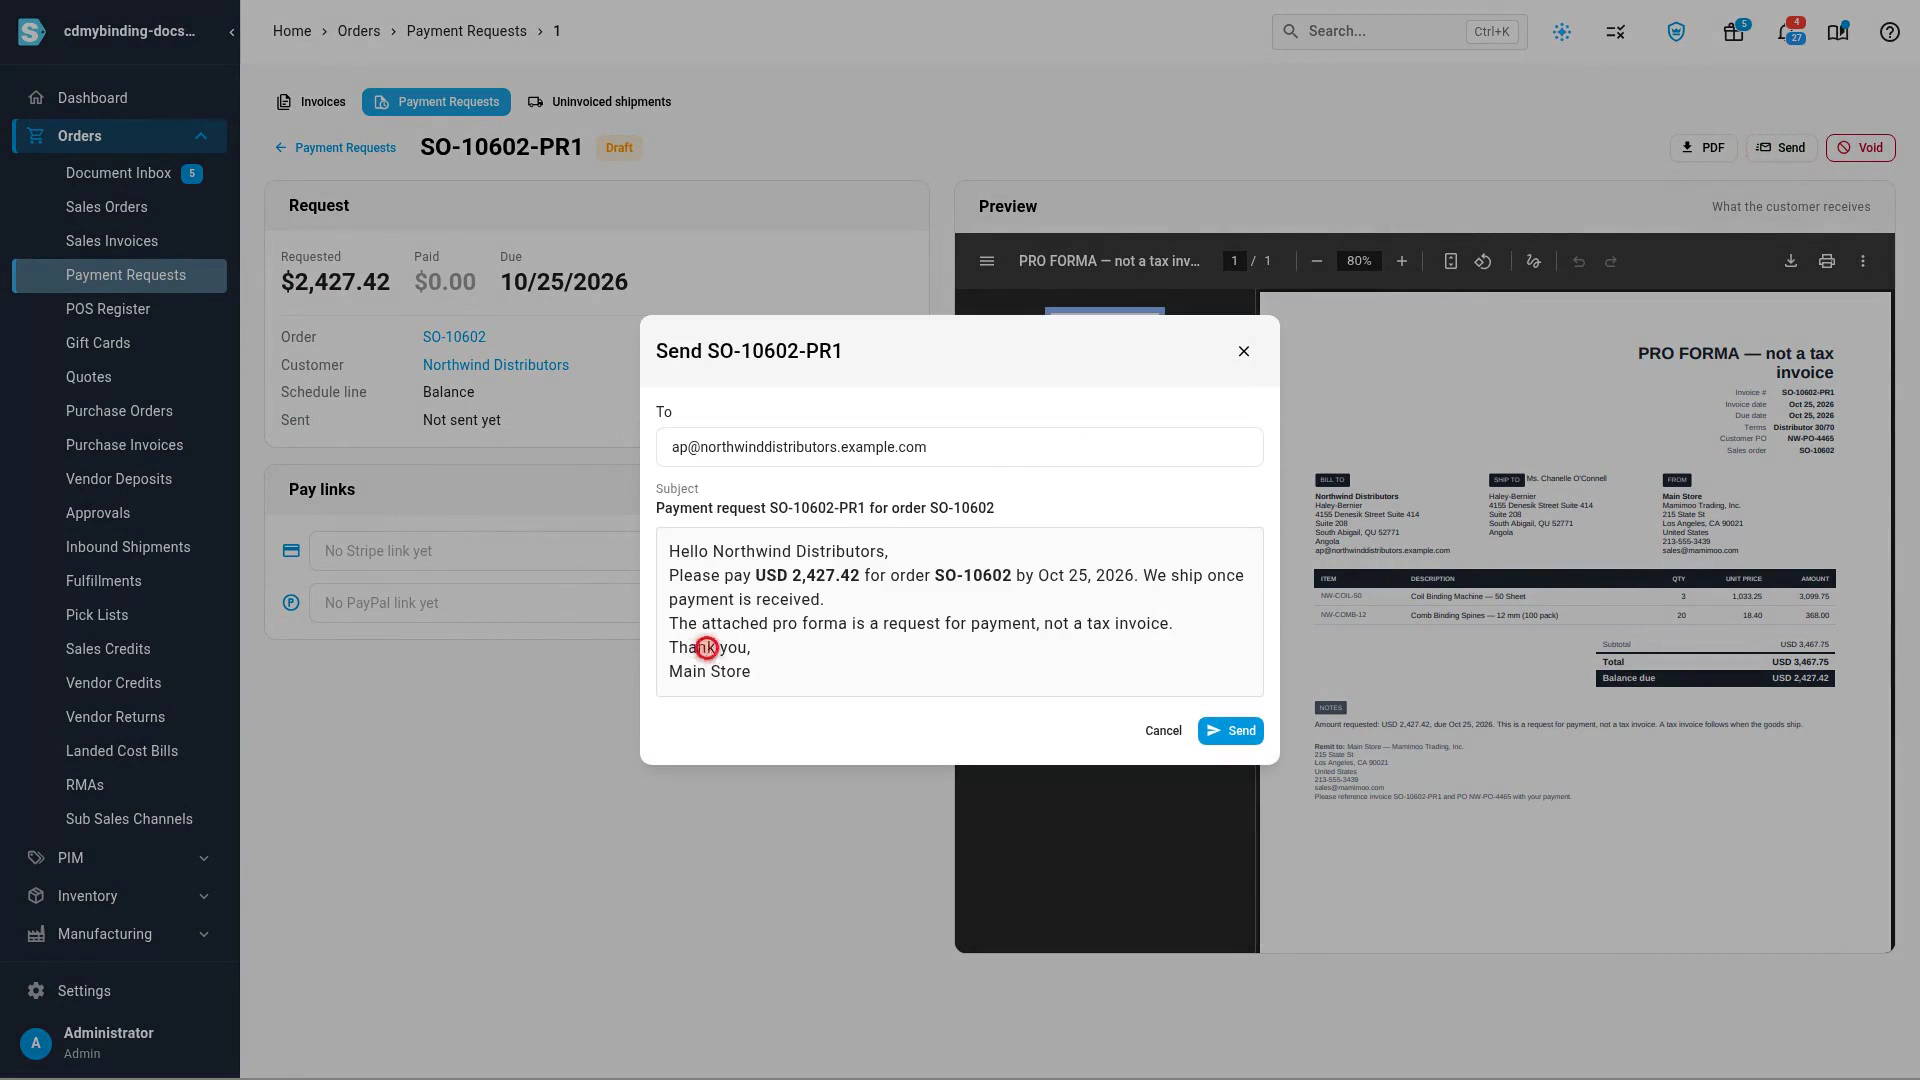The height and width of the screenshot is (1080, 1920).
Task: Focus the top Search box
Action: point(1399,32)
